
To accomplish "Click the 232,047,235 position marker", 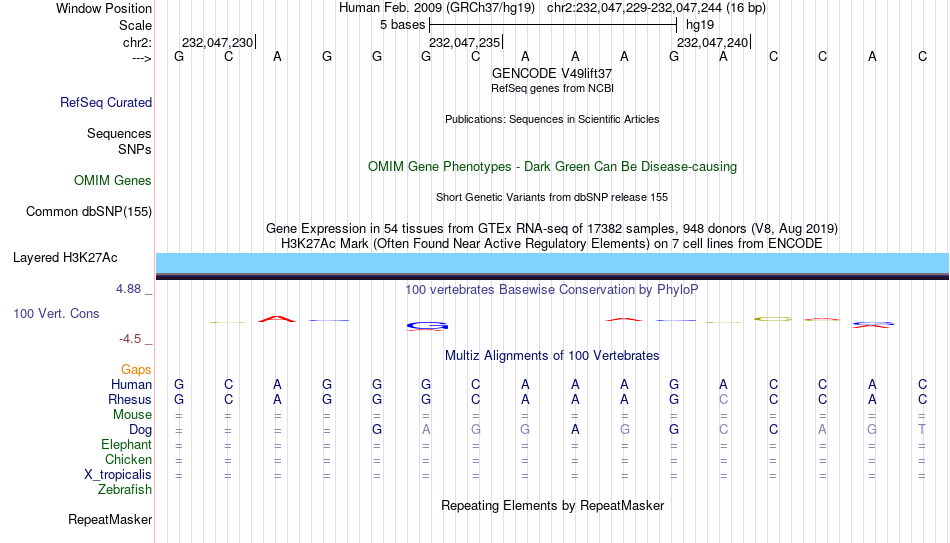I will (465, 42).
